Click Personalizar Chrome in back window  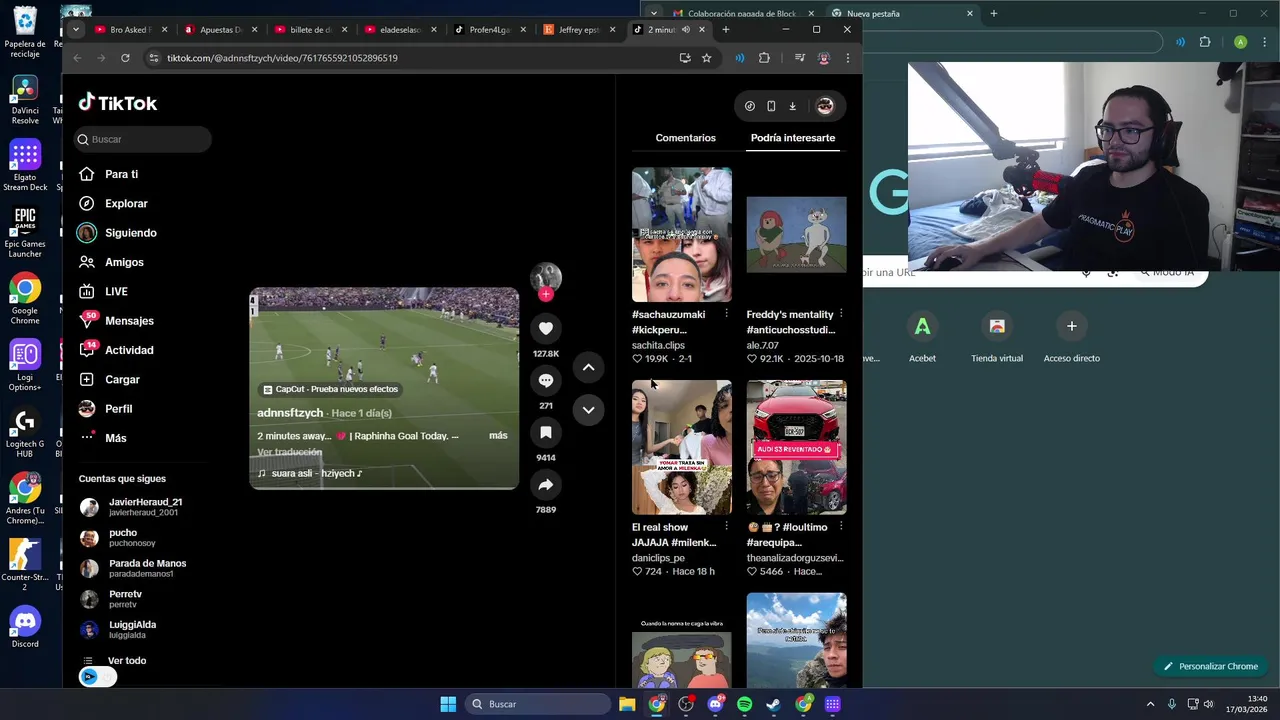1209,666
